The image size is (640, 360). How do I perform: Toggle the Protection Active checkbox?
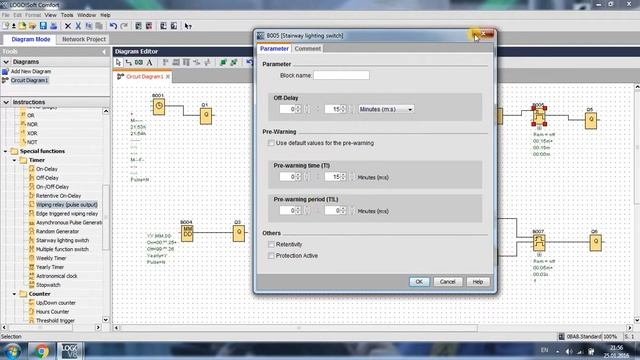271,256
